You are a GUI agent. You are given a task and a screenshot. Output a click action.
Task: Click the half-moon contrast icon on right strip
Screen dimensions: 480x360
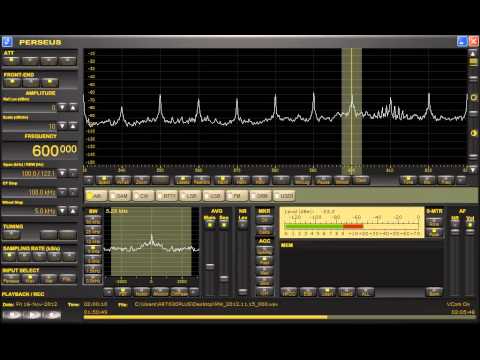[x=473, y=133]
